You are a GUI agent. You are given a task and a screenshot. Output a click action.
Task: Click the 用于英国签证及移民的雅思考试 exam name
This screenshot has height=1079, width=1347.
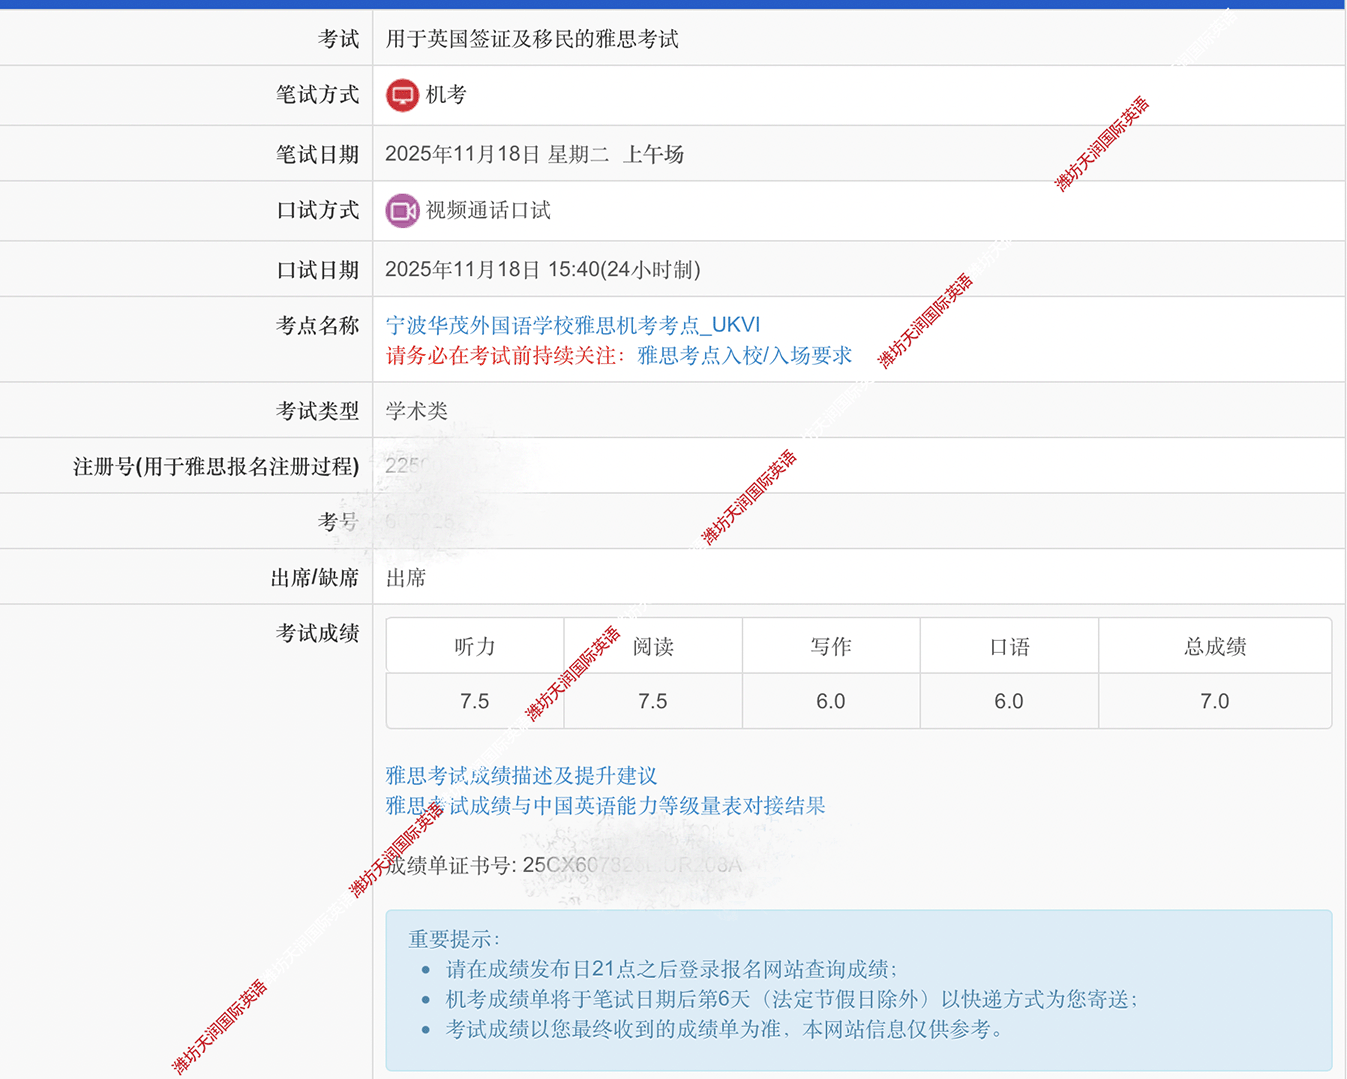coord(531,38)
